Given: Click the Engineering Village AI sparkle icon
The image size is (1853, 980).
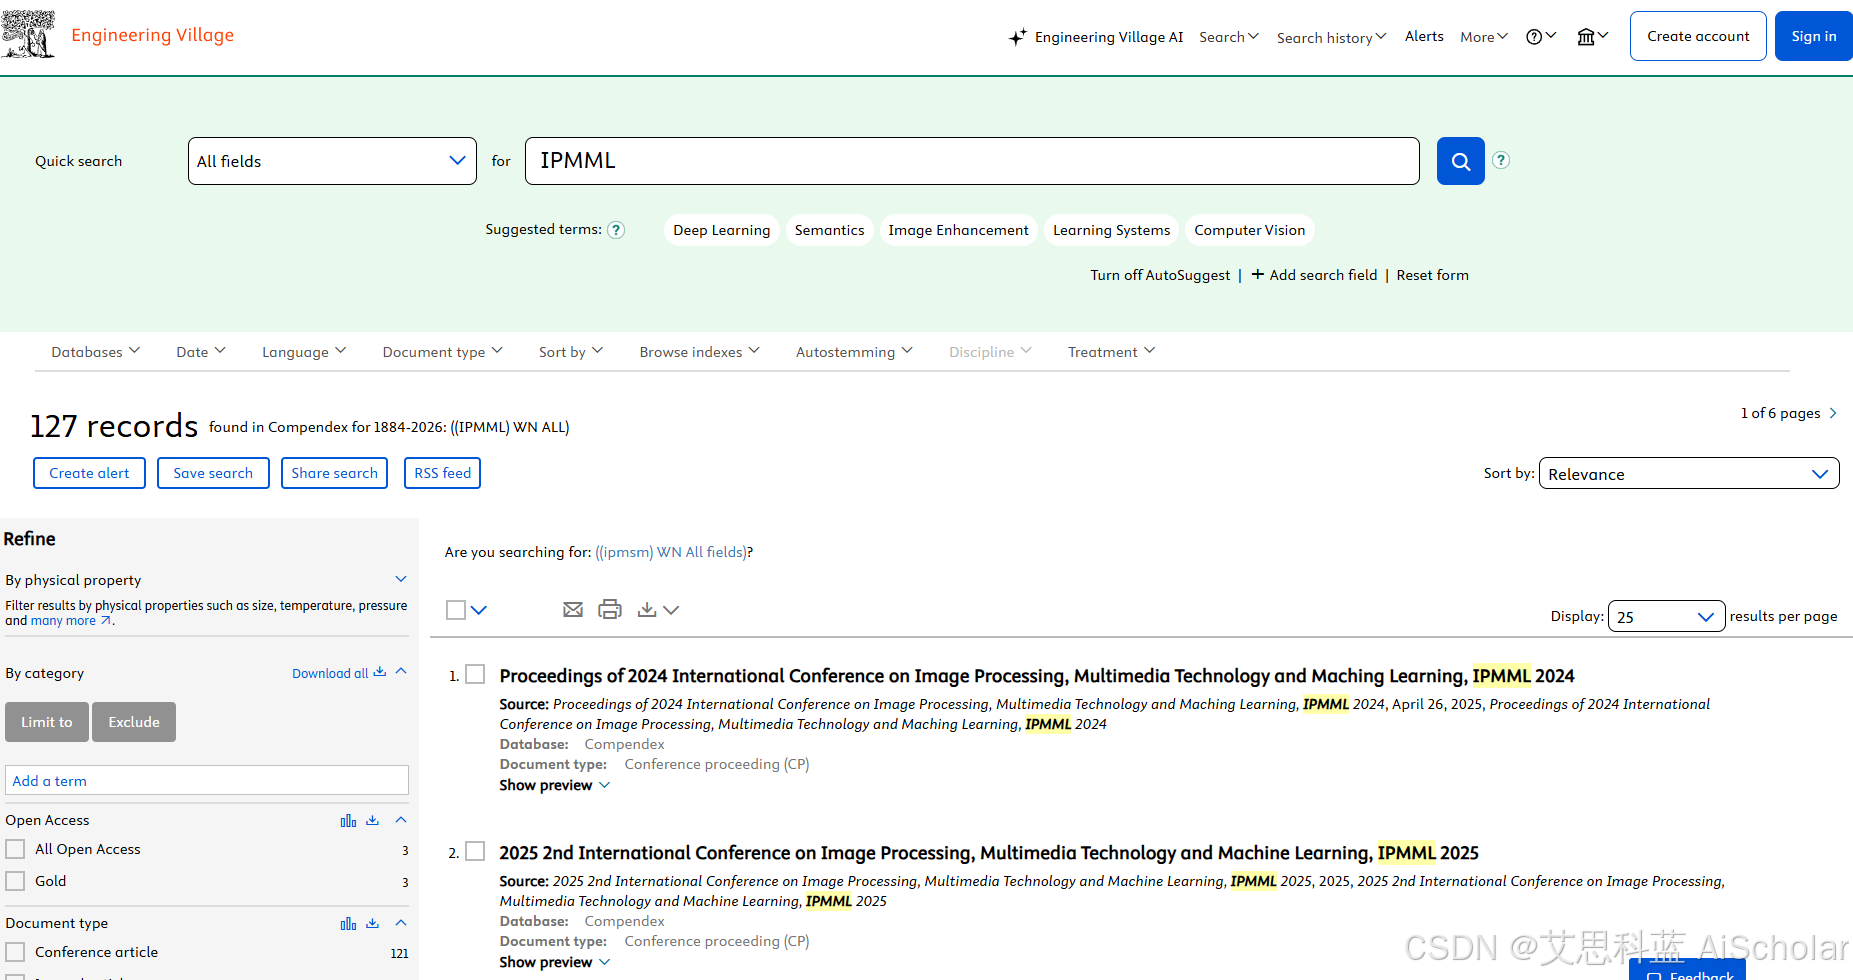Looking at the screenshot, I should [1017, 37].
